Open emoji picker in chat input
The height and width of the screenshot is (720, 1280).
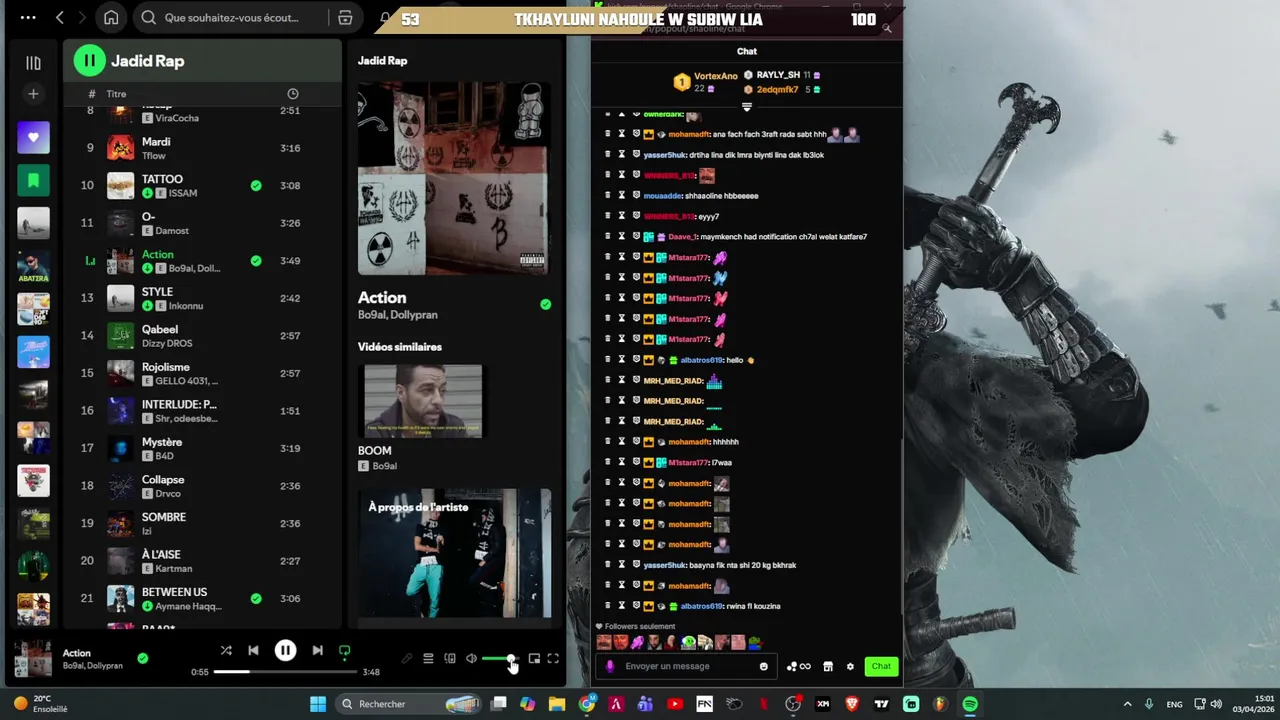click(x=763, y=666)
